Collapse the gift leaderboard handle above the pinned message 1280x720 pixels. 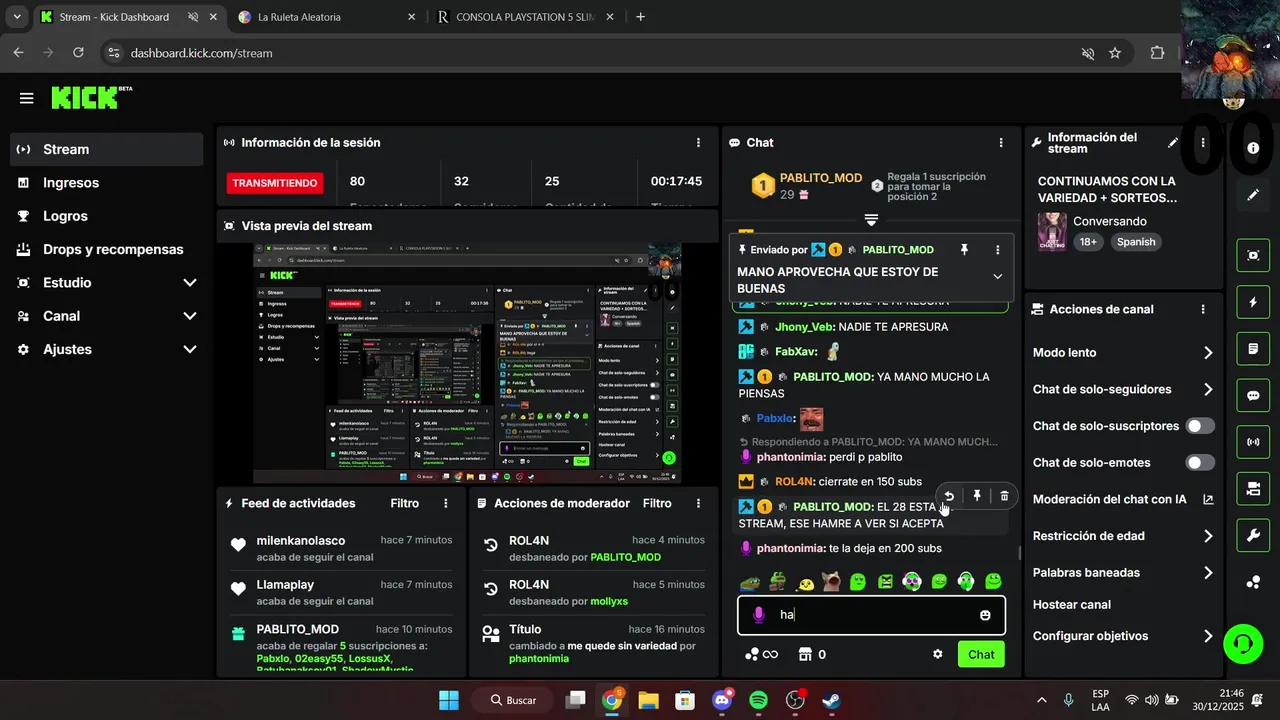(x=871, y=219)
